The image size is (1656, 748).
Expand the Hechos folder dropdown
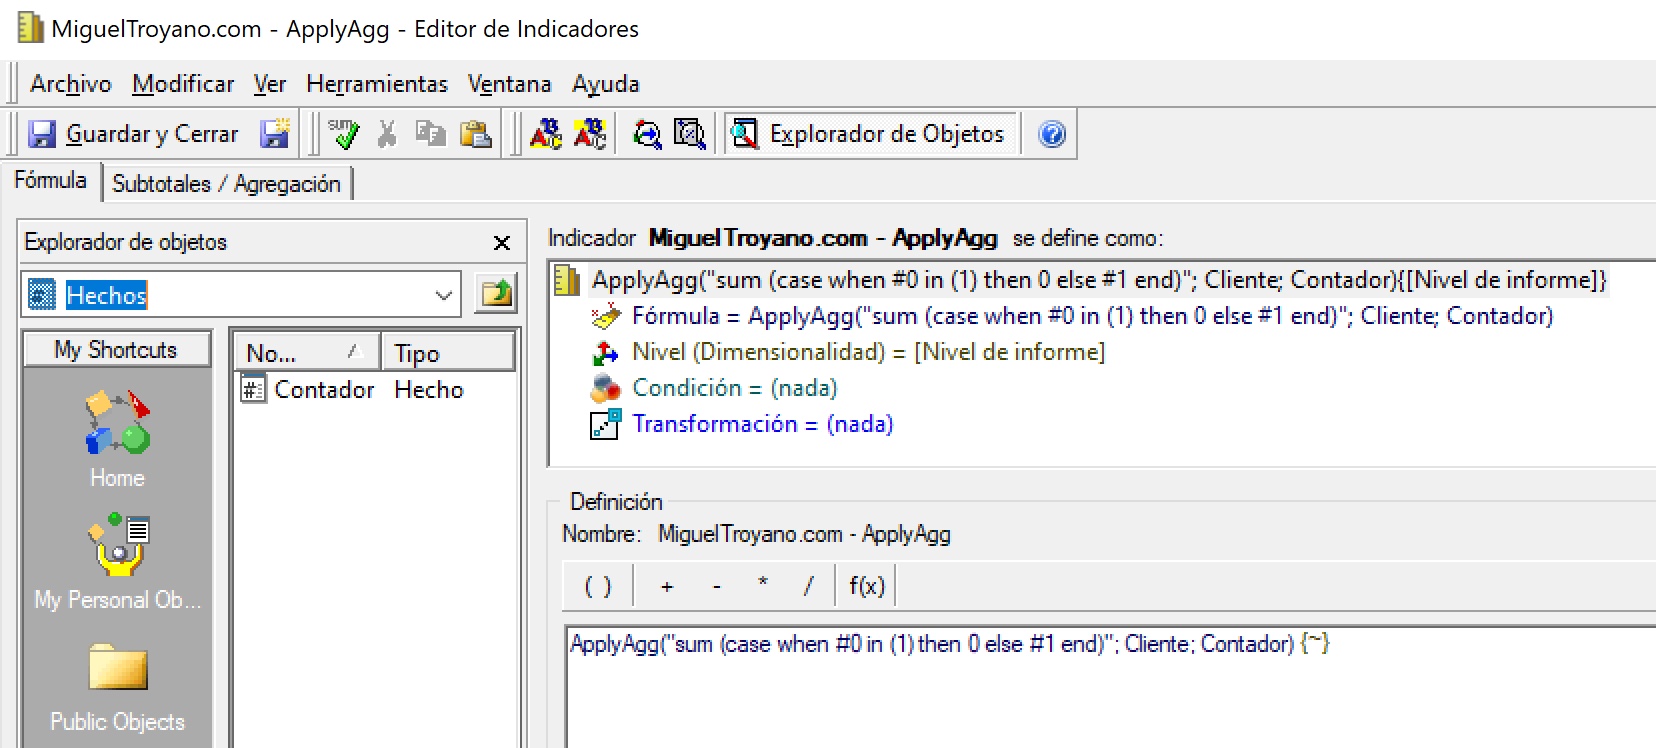[x=443, y=295]
